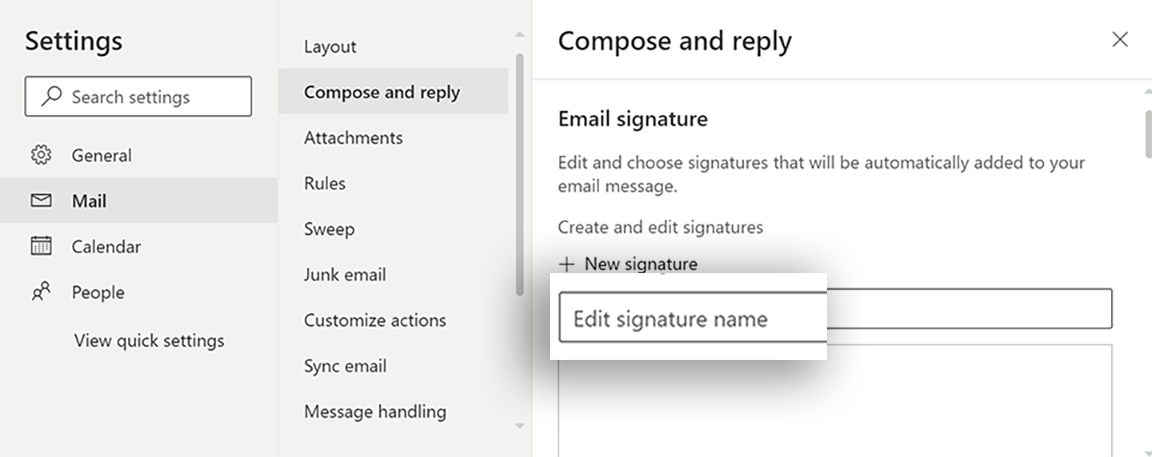Open Message handling settings
Viewport: 1152px width, 457px height.
coord(375,411)
